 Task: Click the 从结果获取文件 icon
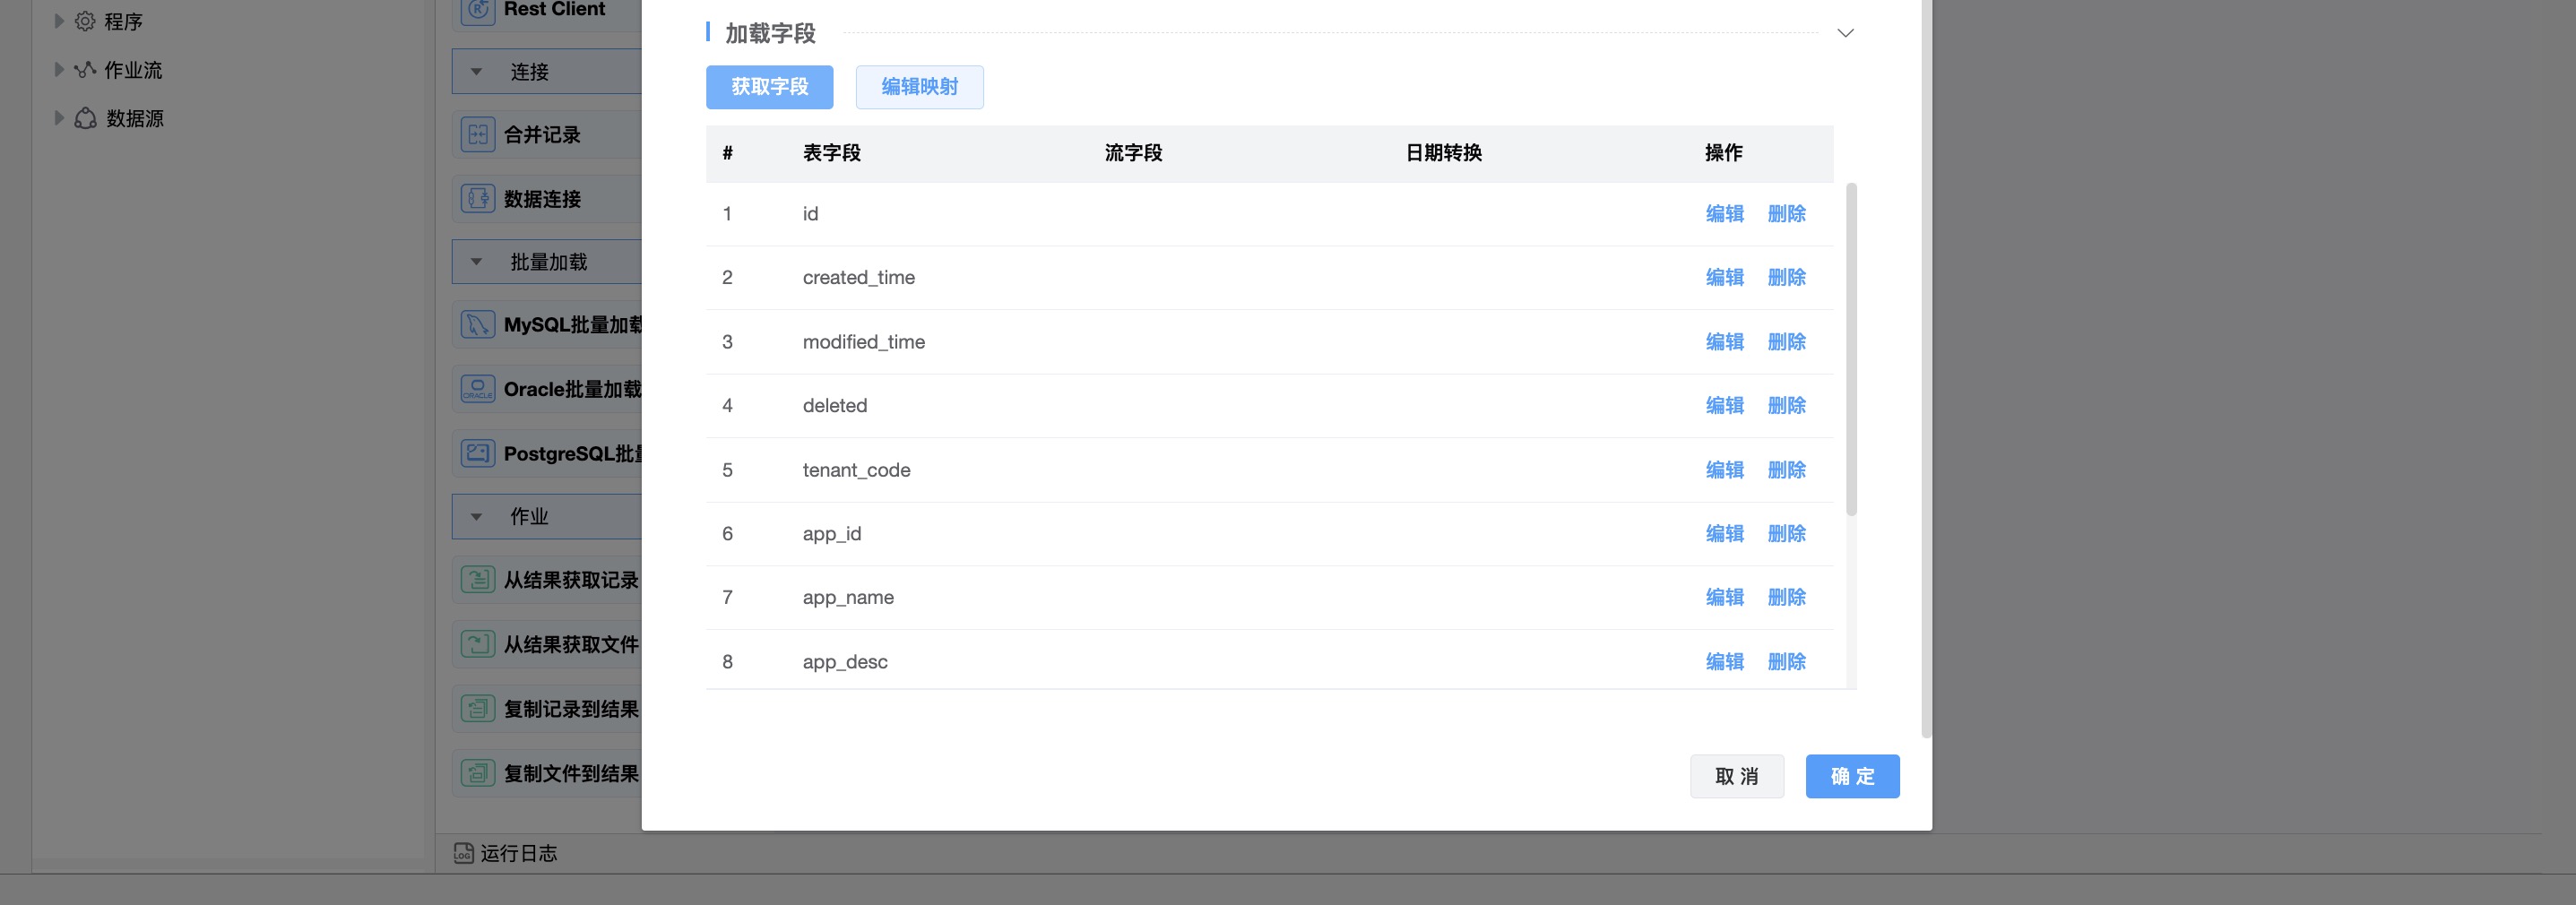click(x=477, y=644)
